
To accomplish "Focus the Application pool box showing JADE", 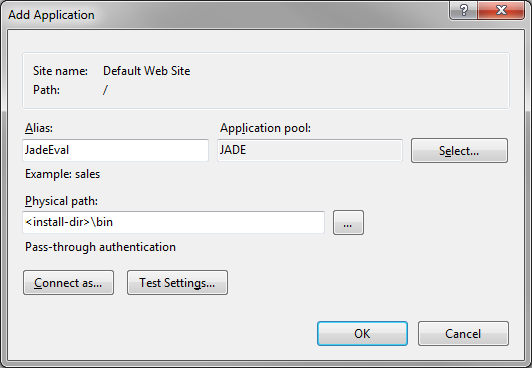I will [310, 150].
